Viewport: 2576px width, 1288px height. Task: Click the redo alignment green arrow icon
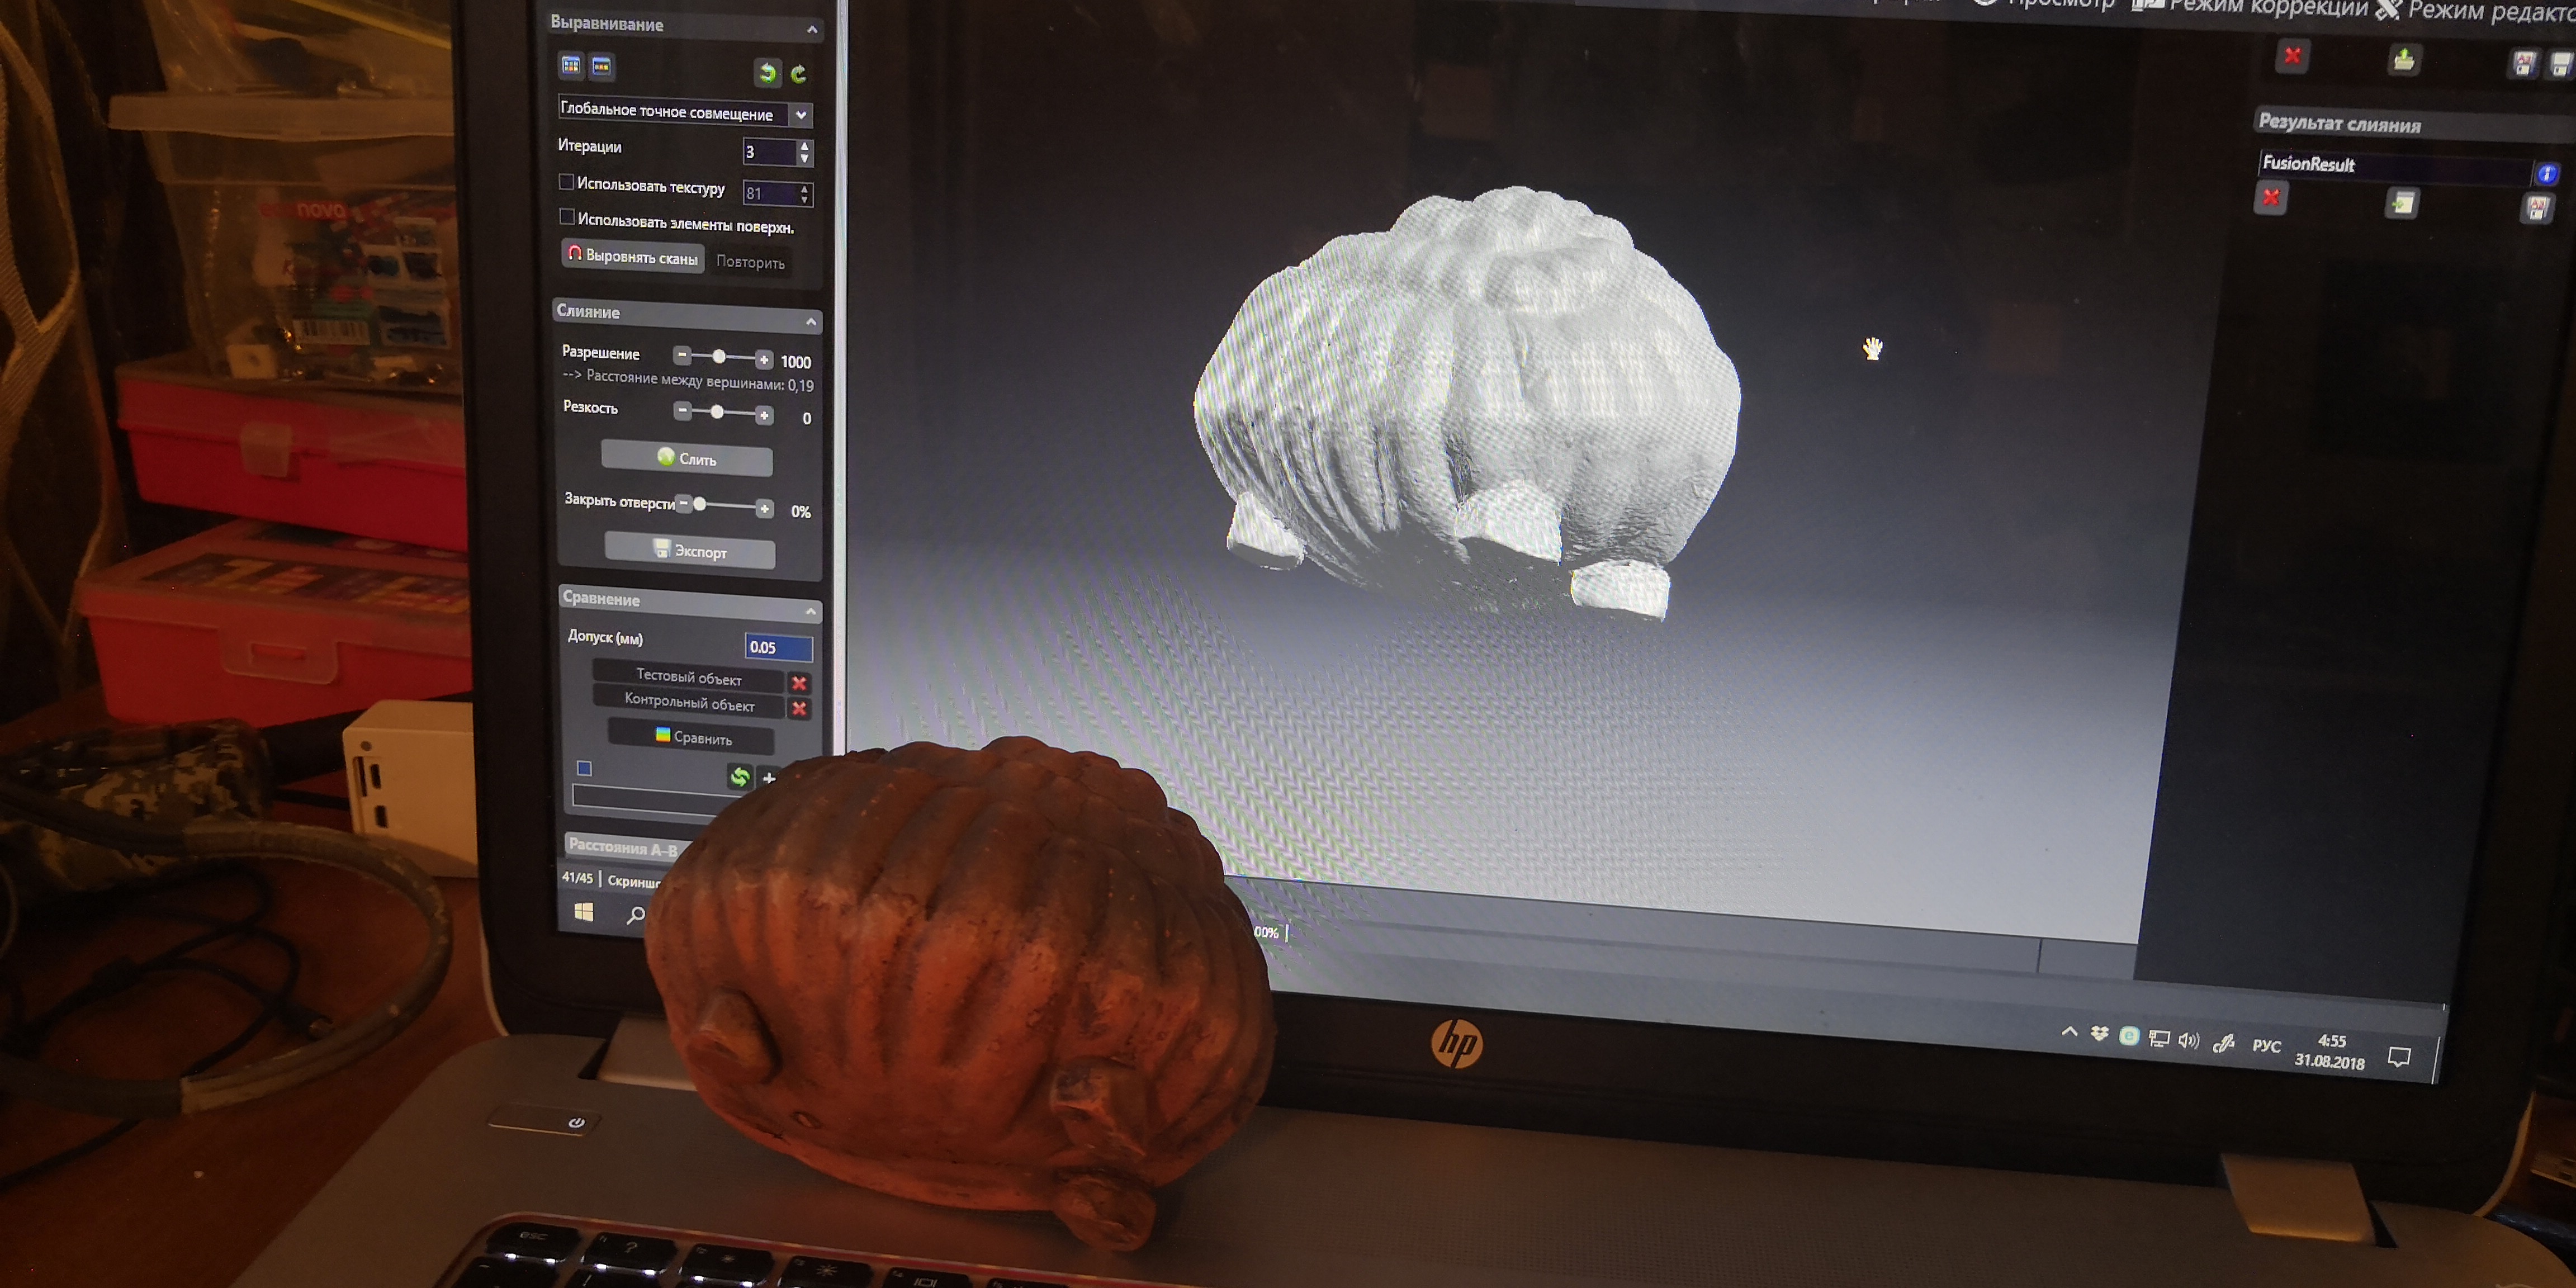pos(799,73)
